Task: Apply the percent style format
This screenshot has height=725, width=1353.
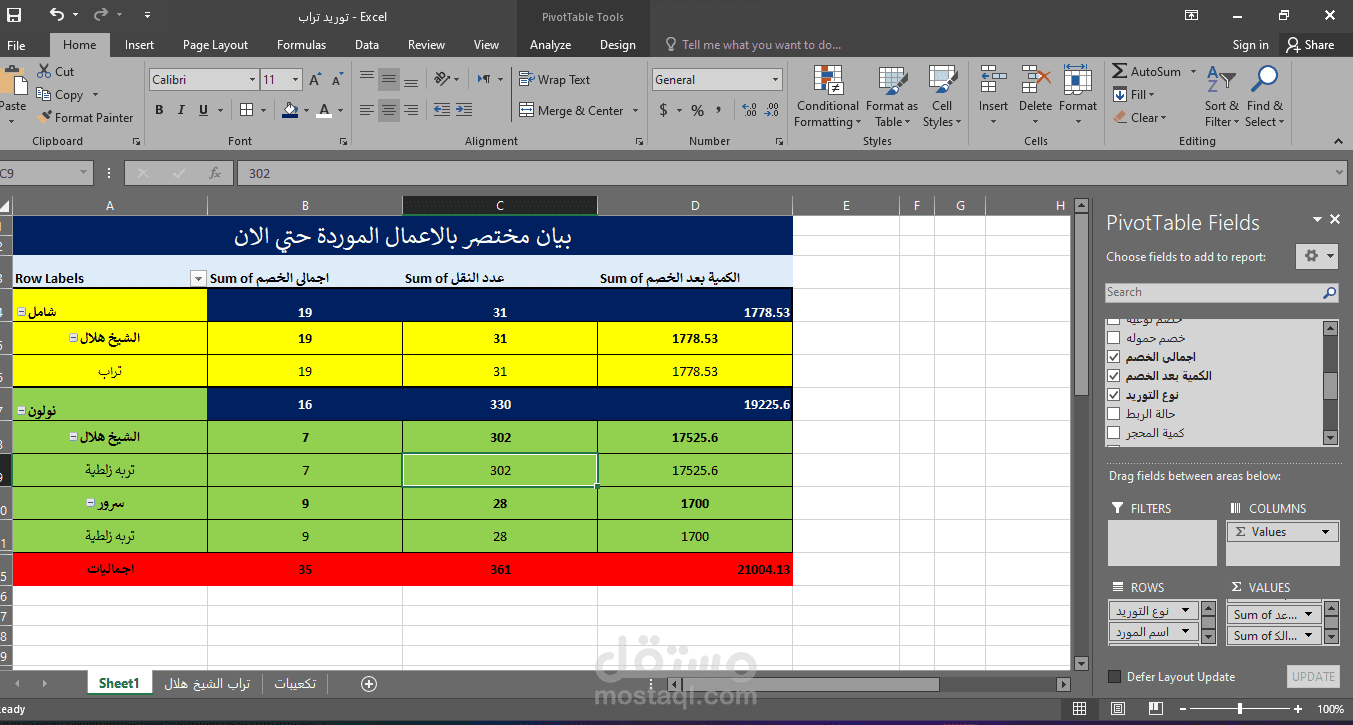Action: [x=697, y=110]
